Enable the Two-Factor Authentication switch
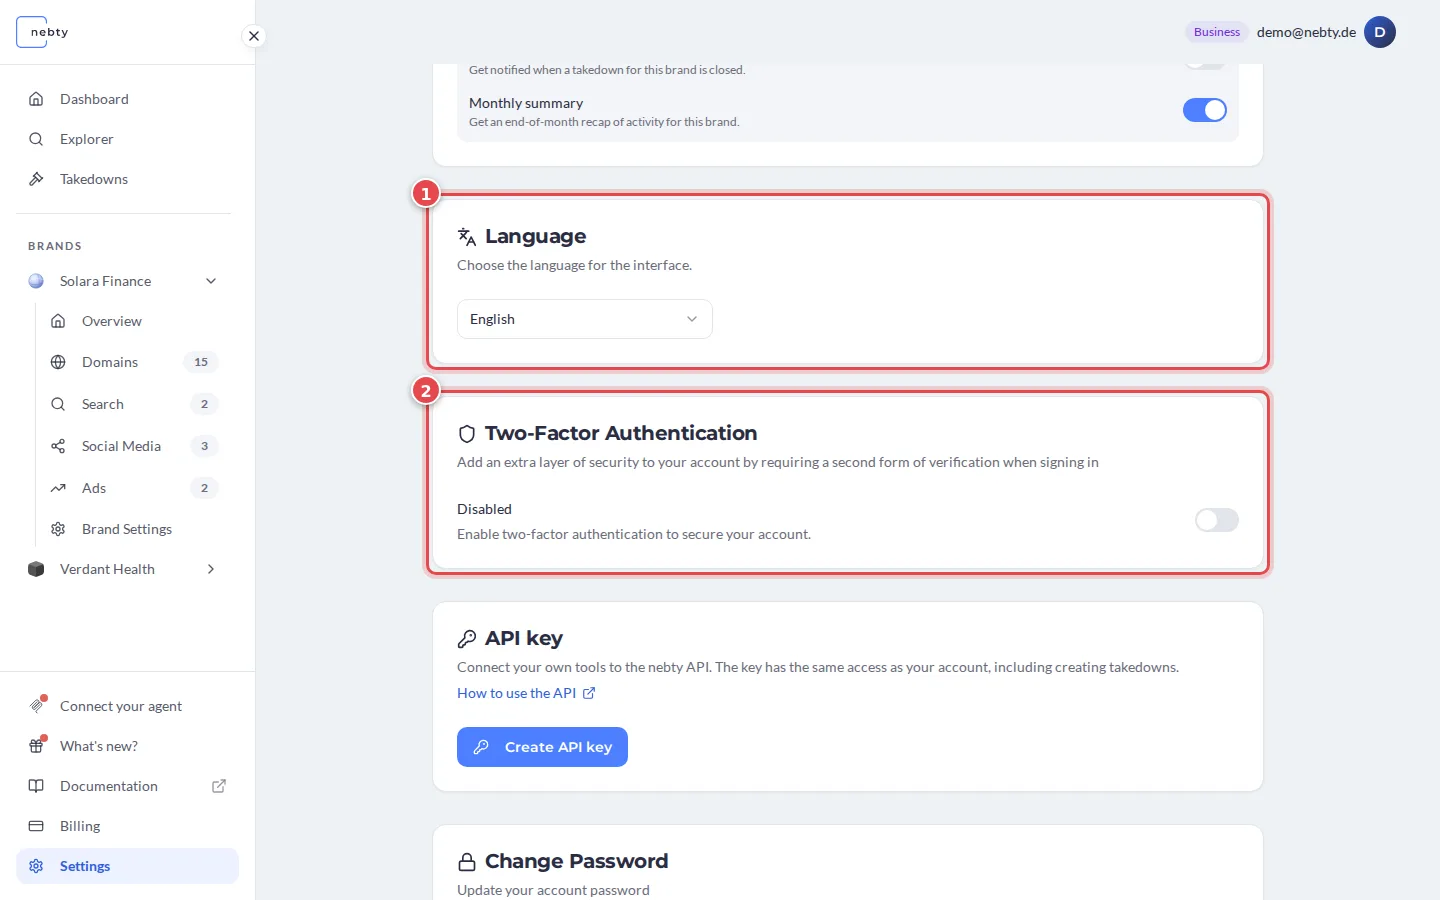The image size is (1440, 900). [1217, 520]
